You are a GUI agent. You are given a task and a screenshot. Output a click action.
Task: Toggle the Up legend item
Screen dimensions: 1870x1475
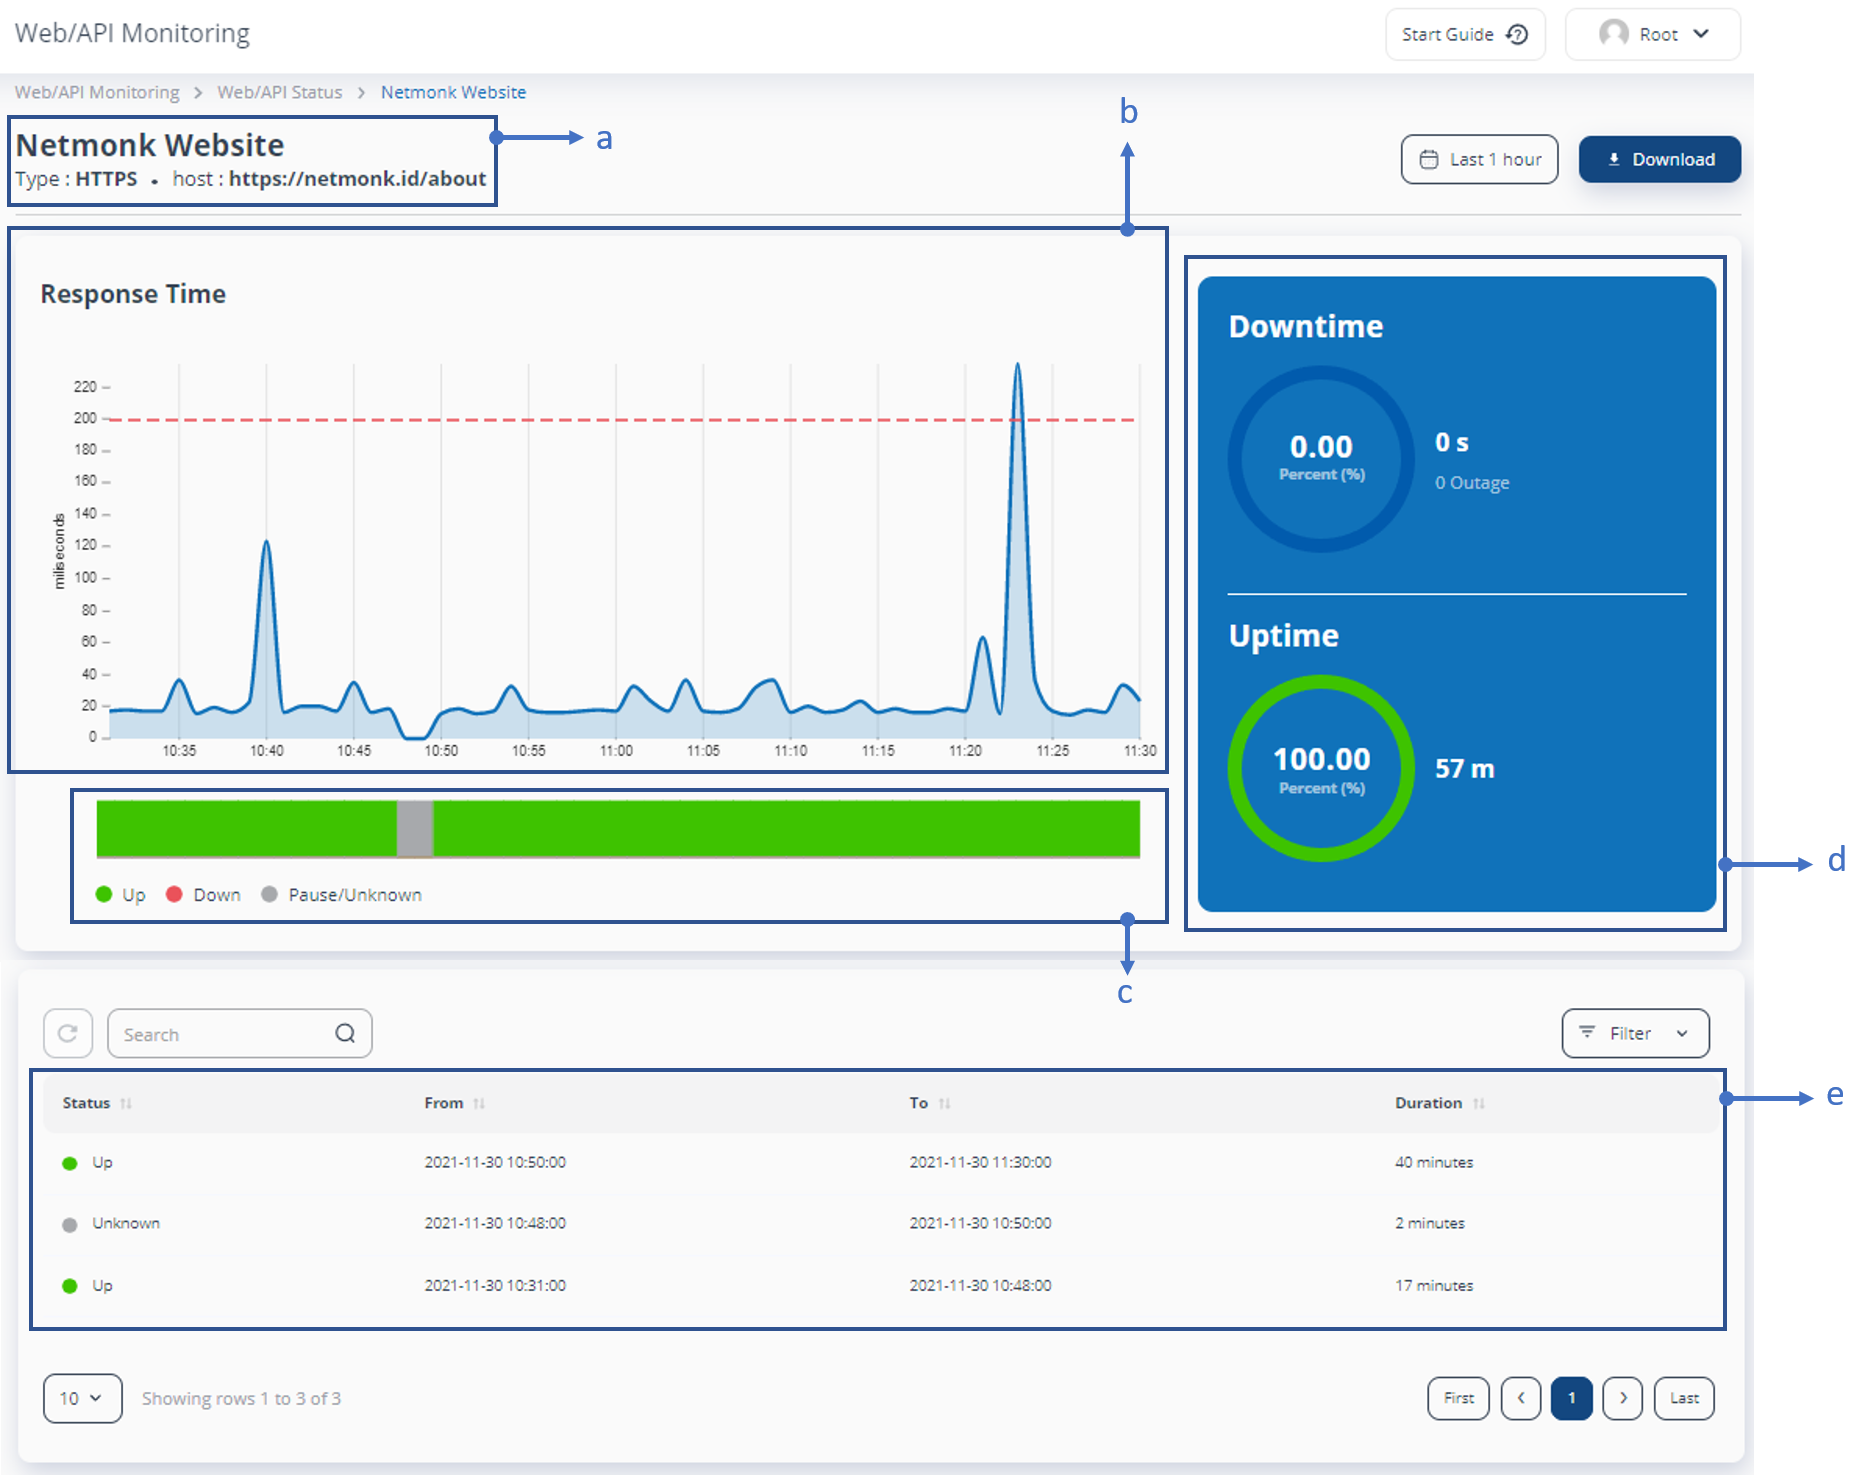click(x=121, y=894)
